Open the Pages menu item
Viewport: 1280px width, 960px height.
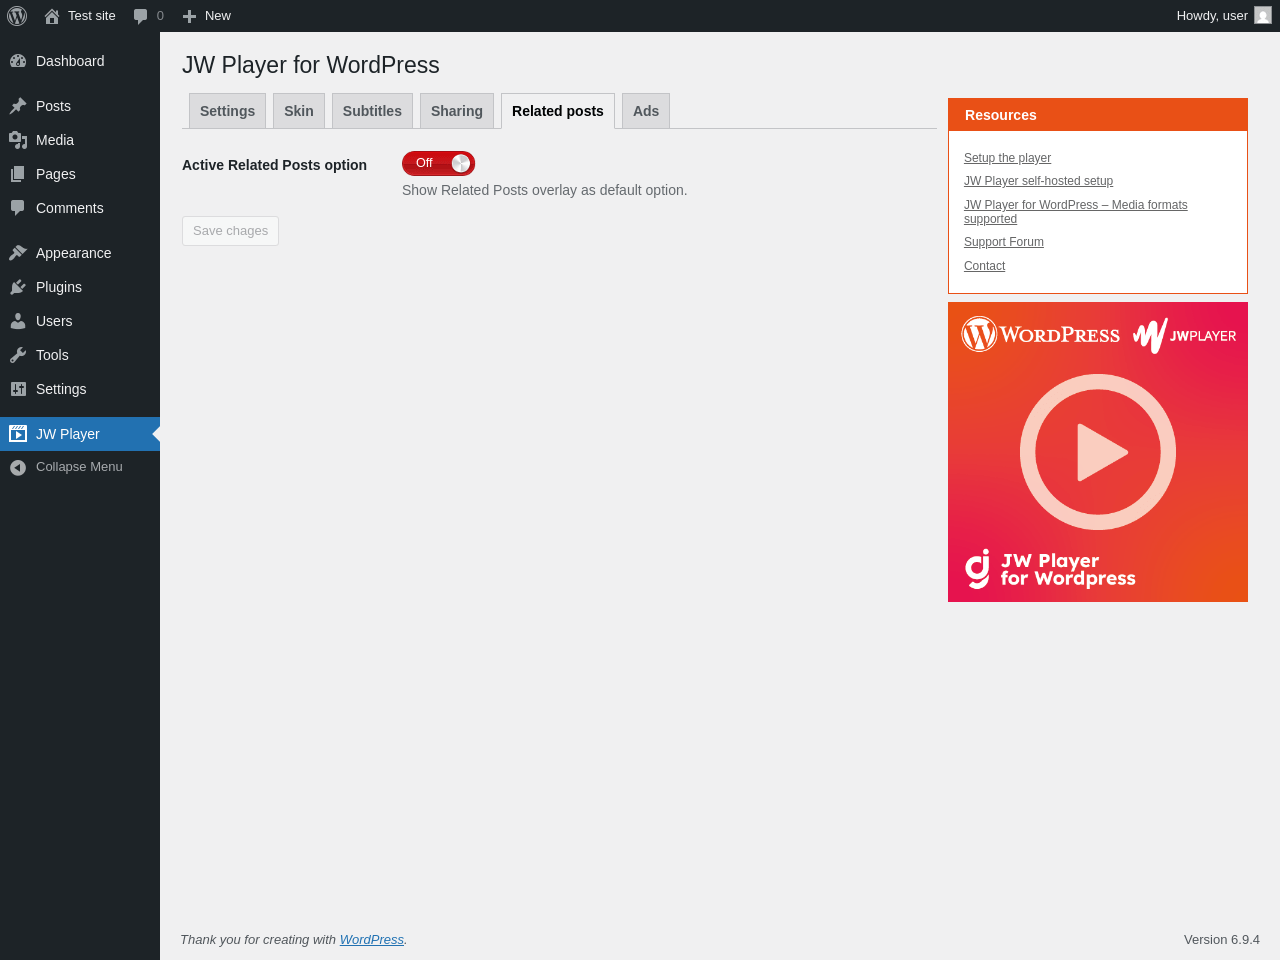click(x=80, y=174)
